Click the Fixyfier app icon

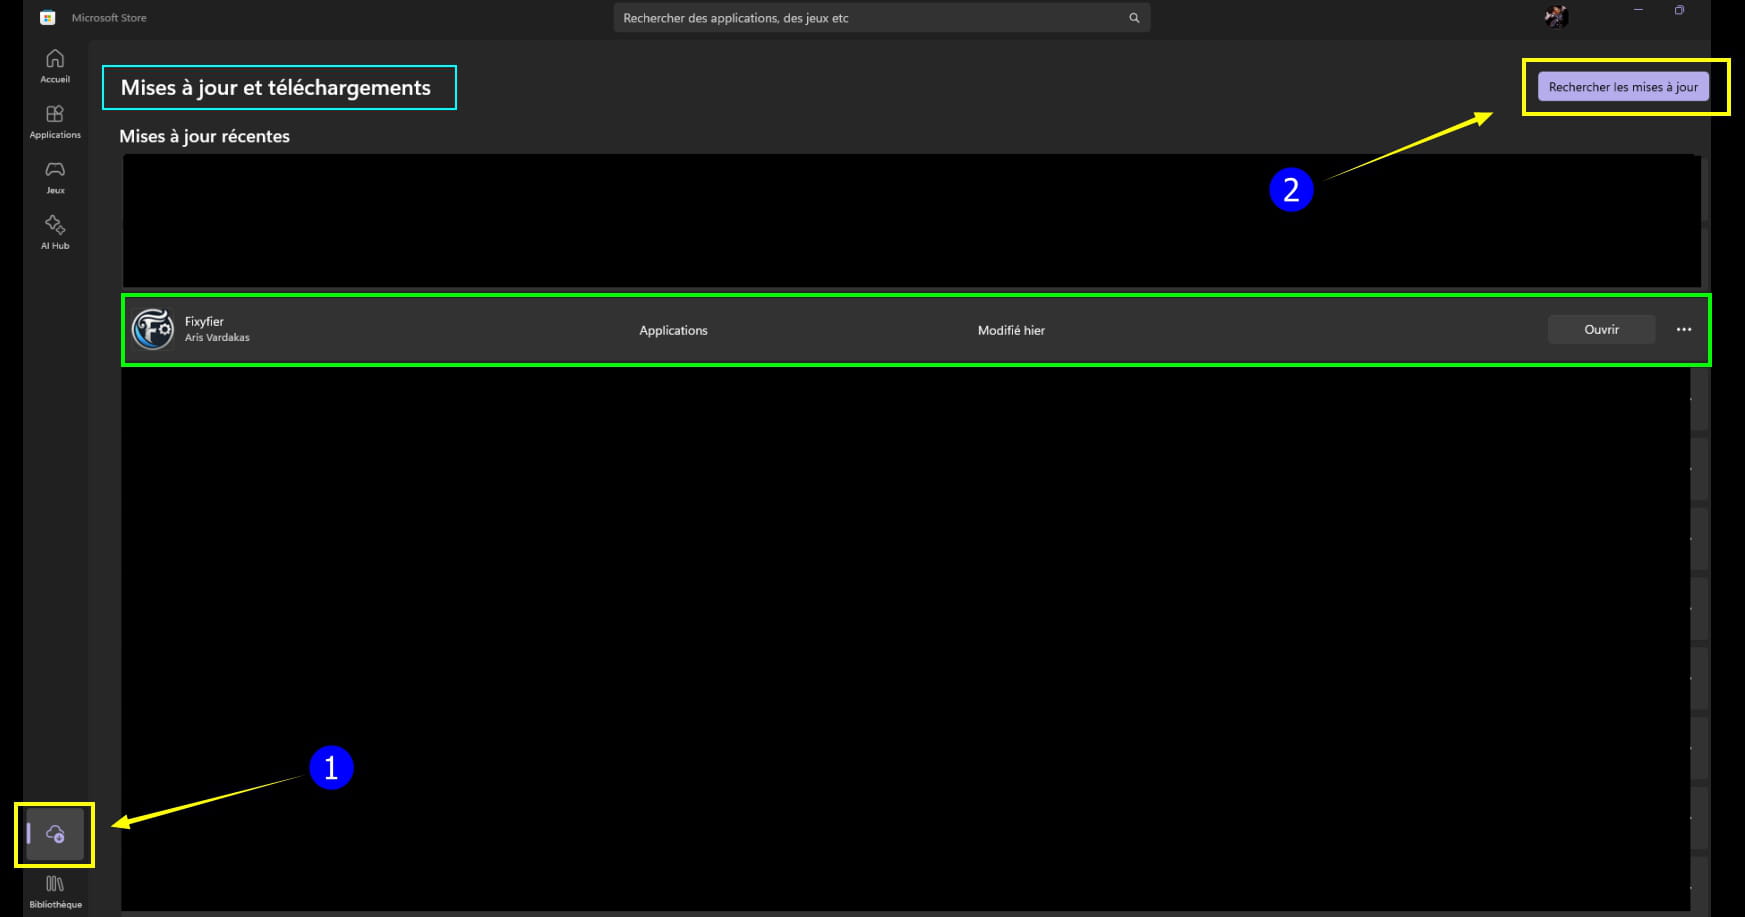pos(153,329)
